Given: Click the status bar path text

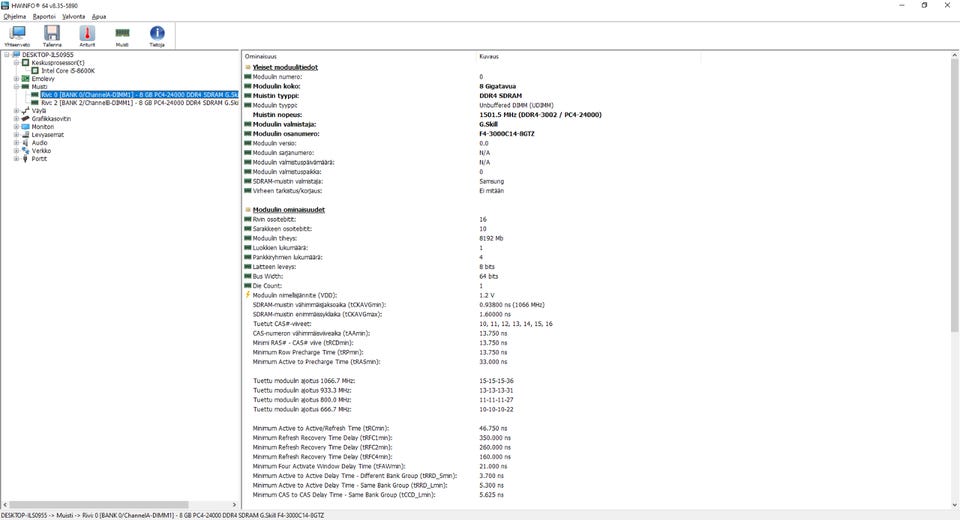Looking at the screenshot, I should (x=162, y=515).
